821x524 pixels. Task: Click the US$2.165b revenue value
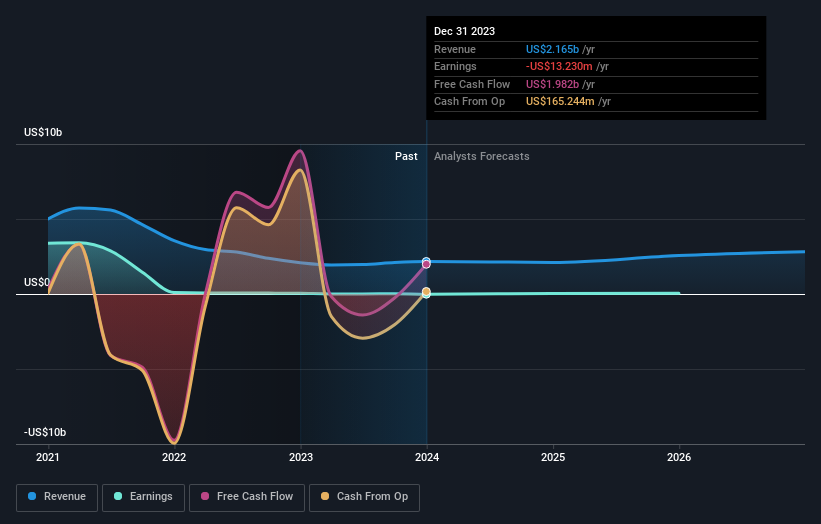(552, 49)
